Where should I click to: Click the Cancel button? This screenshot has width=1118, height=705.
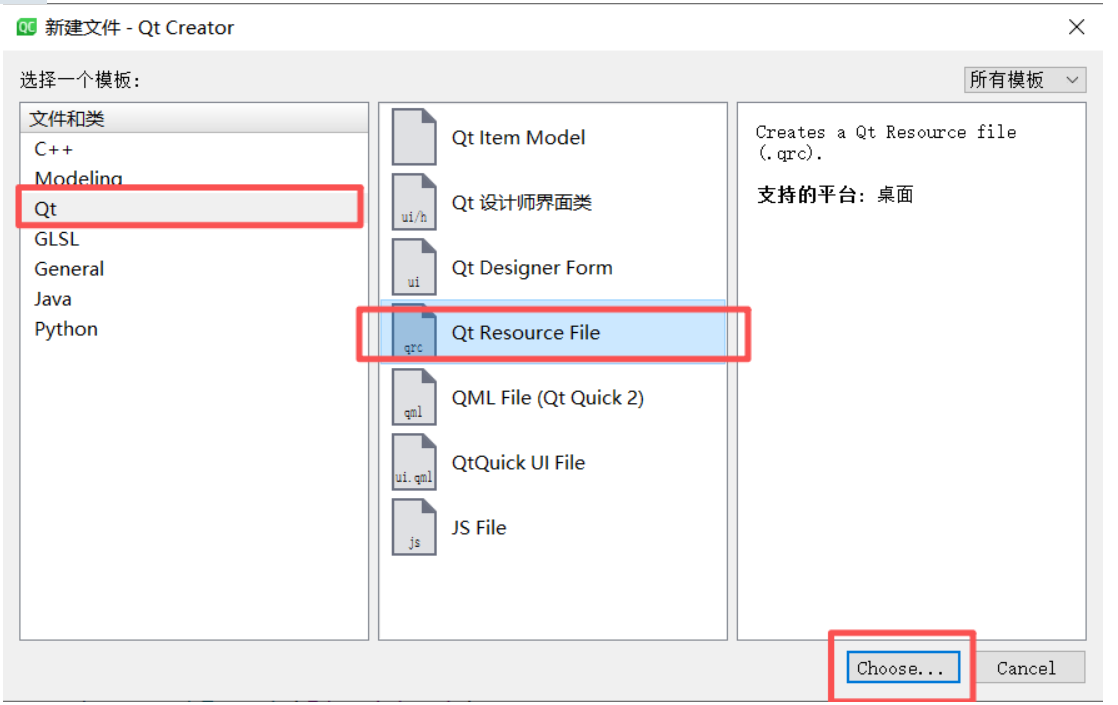tap(1026, 667)
